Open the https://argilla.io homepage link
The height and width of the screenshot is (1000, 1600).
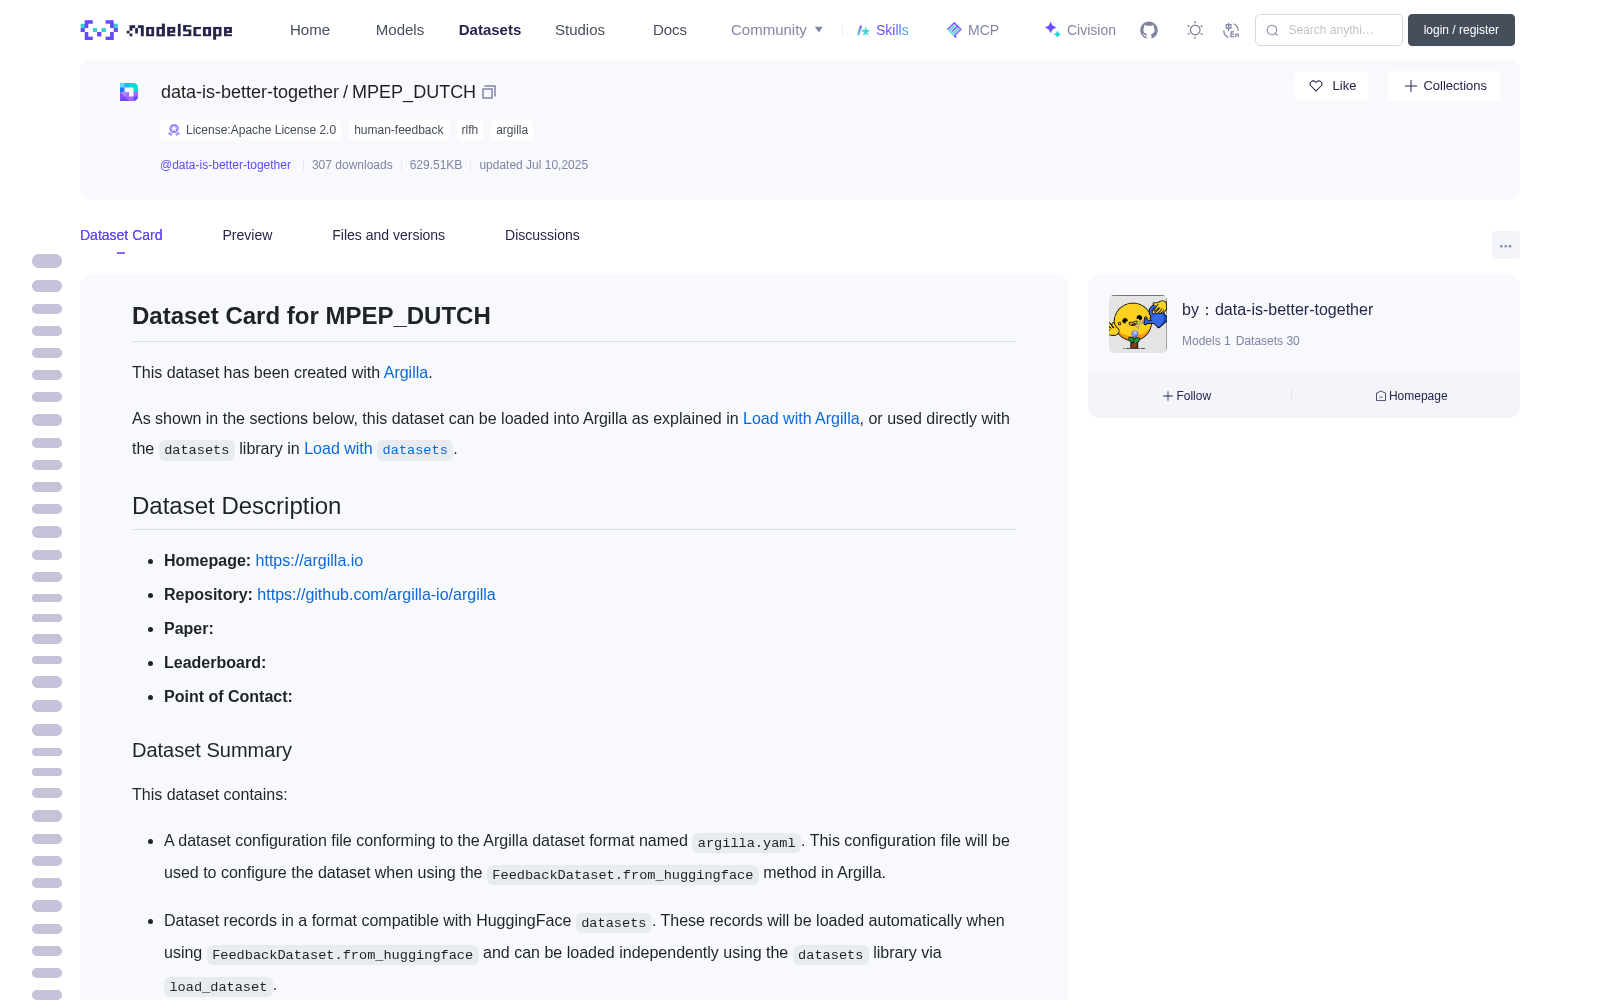(x=309, y=560)
